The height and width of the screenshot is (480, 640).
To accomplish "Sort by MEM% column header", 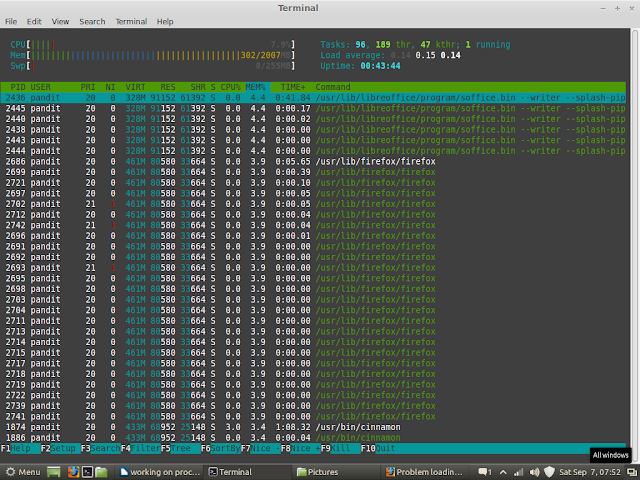I will (256, 87).
